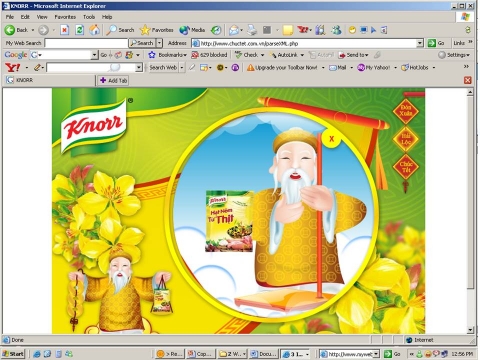480x360 pixels.
Task: Click the Yahoo Y! icon in IE toolbar
Action: [303, 30]
